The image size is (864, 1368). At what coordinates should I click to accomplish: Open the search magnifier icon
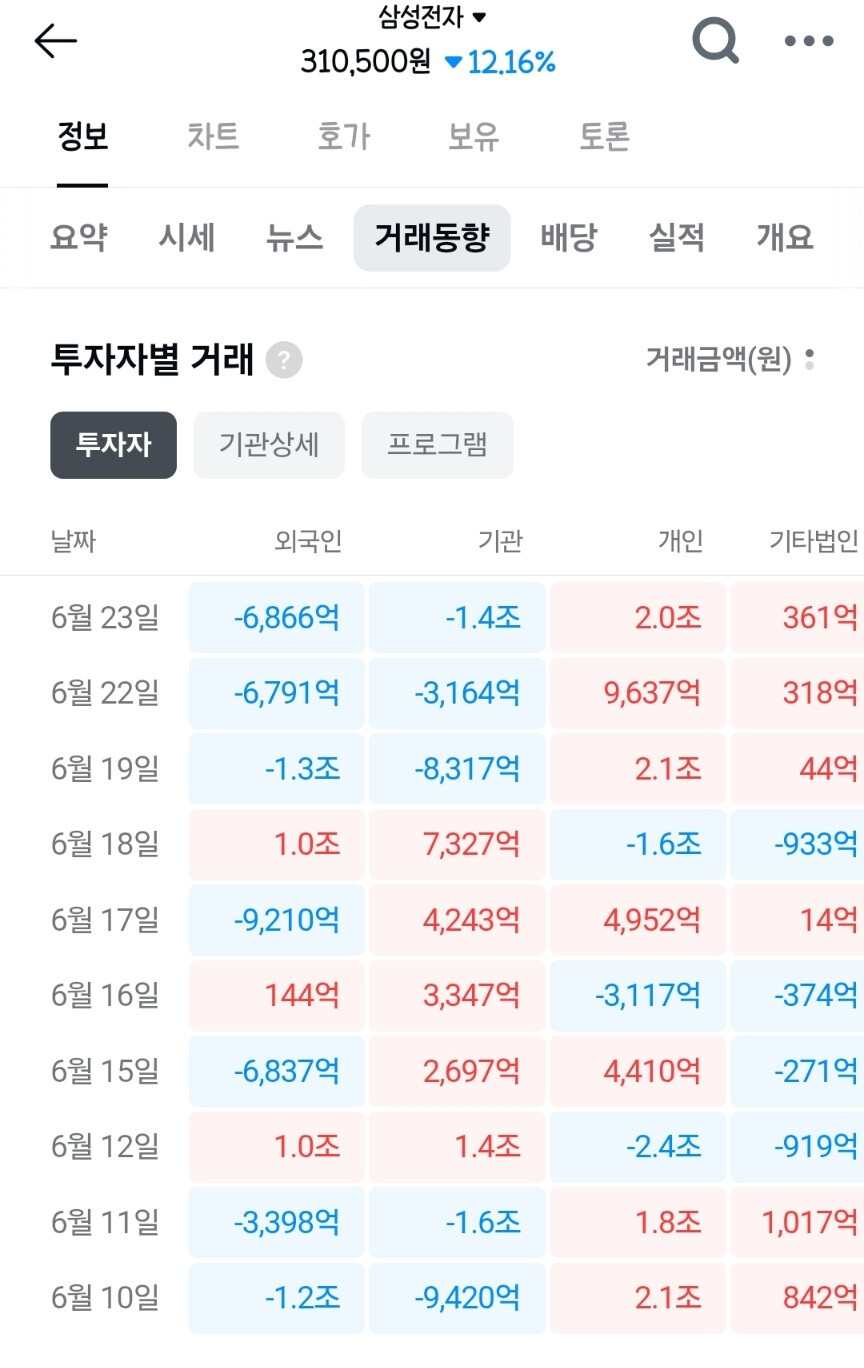[x=716, y=41]
